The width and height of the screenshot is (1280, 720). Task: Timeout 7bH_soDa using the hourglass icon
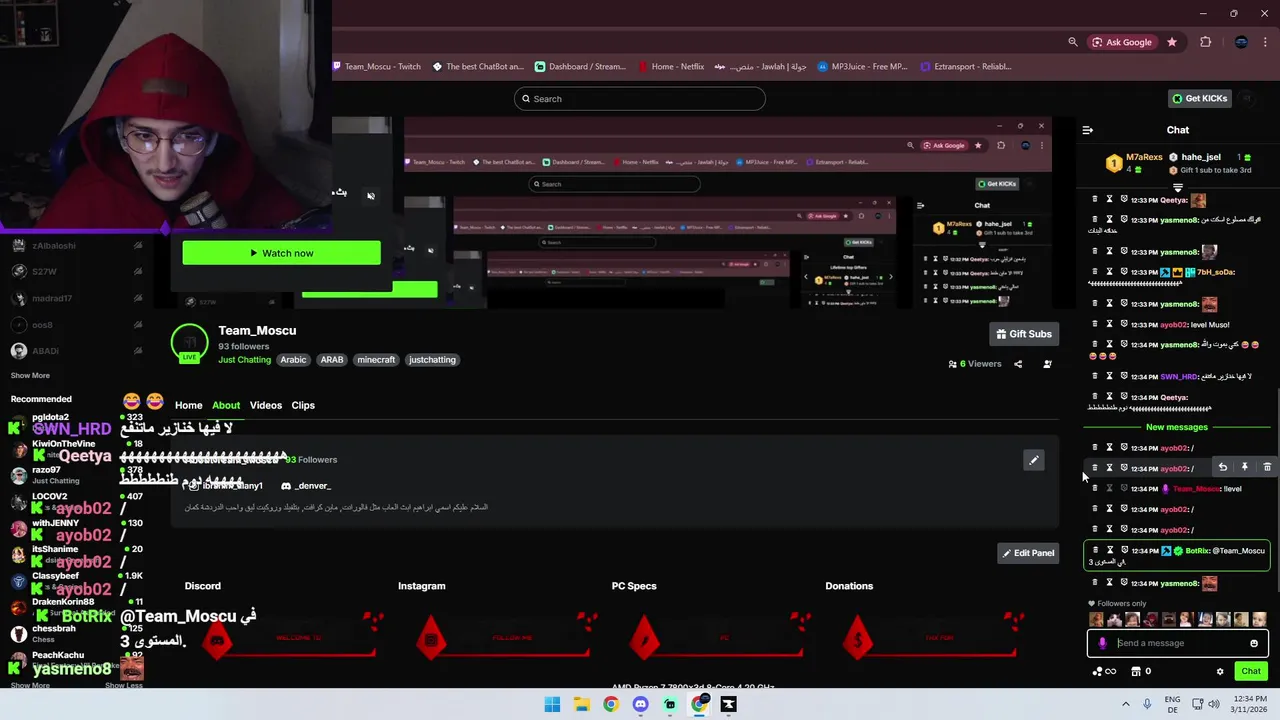coord(1109,272)
